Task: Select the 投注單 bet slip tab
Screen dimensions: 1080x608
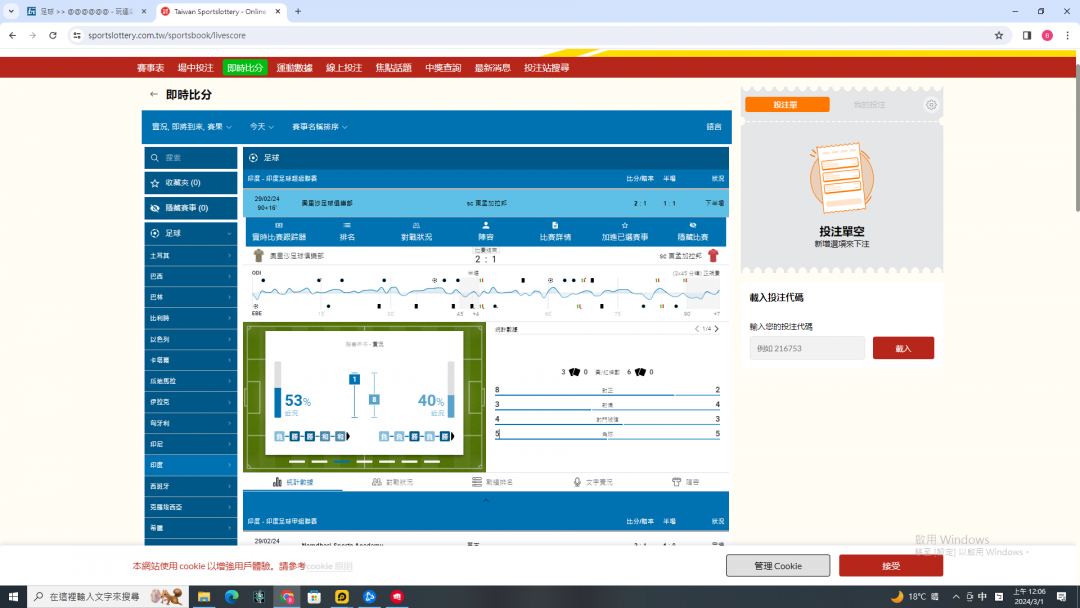Action: tap(787, 105)
